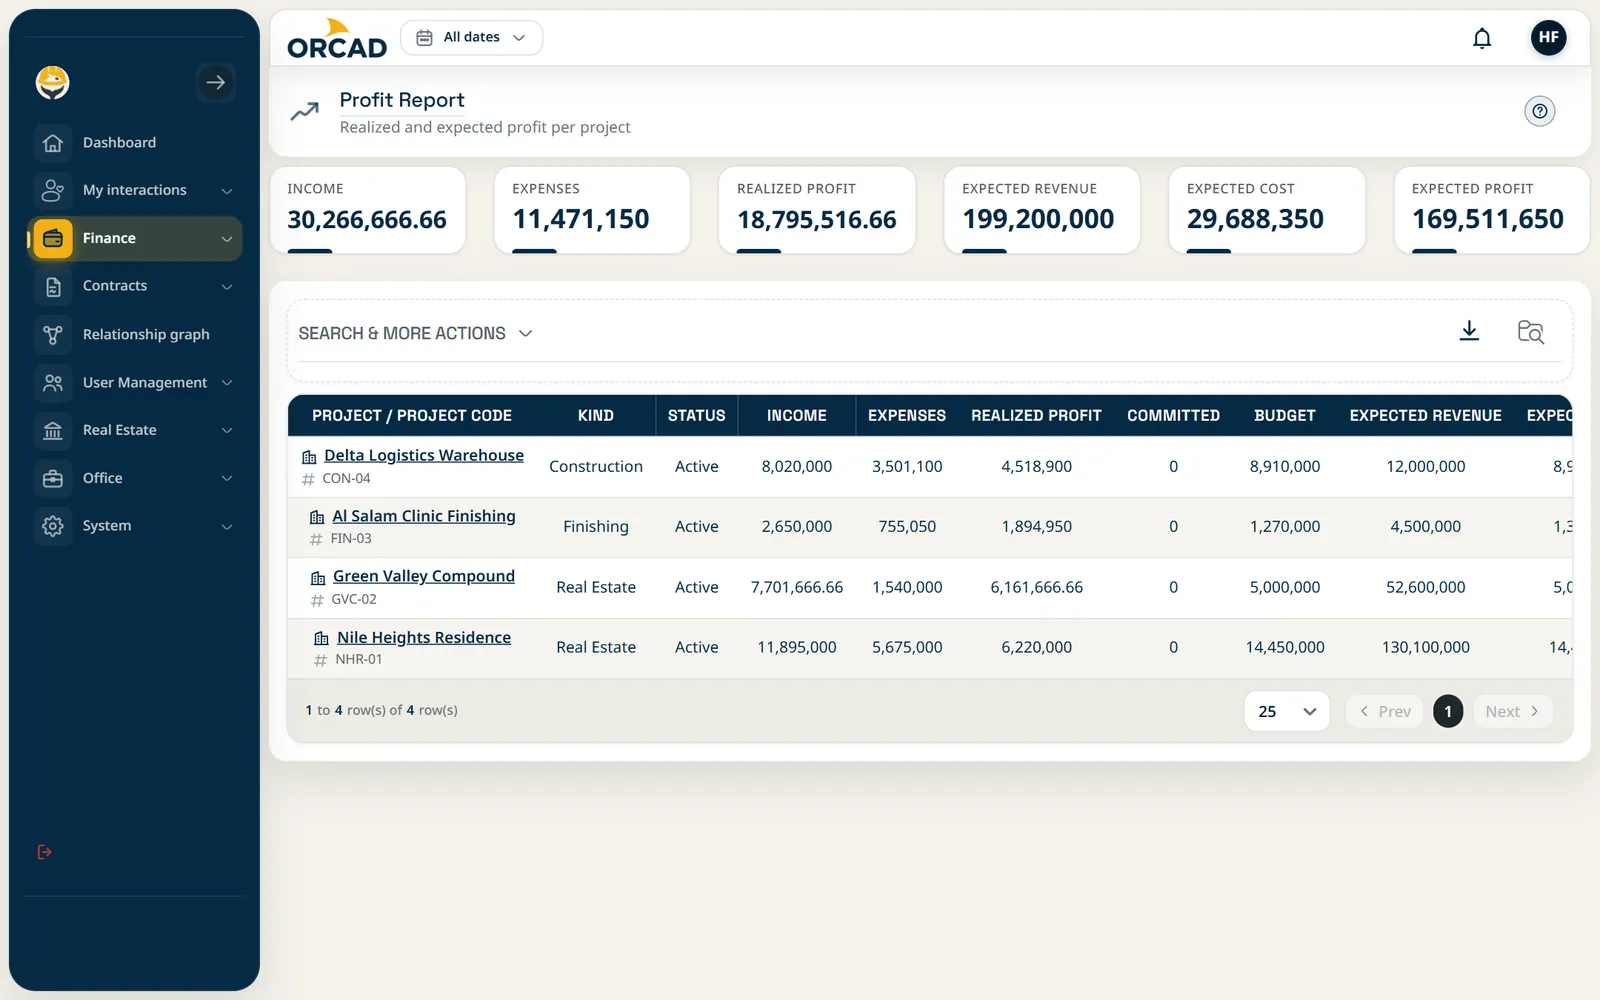Image resolution: width=1600 pixels, height=1000 pixels.
Task: Expand the Real Estate menu chevron
Action: tap(227, 430)
